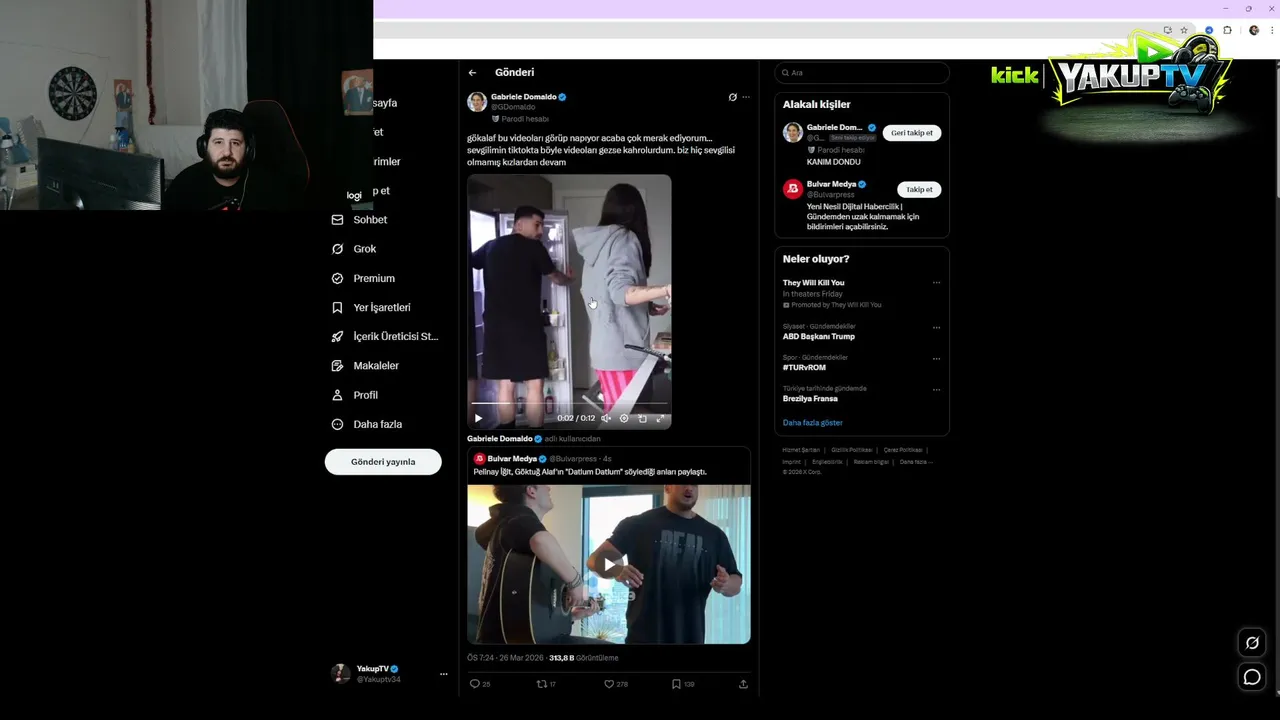Open the Brezilya Fransa trend
The image size is (1280, 720).
point(810,399)
